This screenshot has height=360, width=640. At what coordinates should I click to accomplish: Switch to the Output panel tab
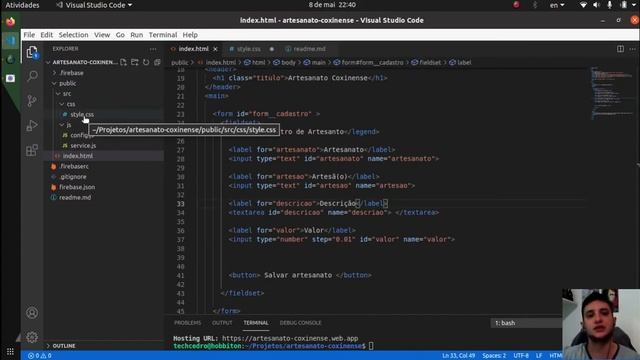point(222,323)
